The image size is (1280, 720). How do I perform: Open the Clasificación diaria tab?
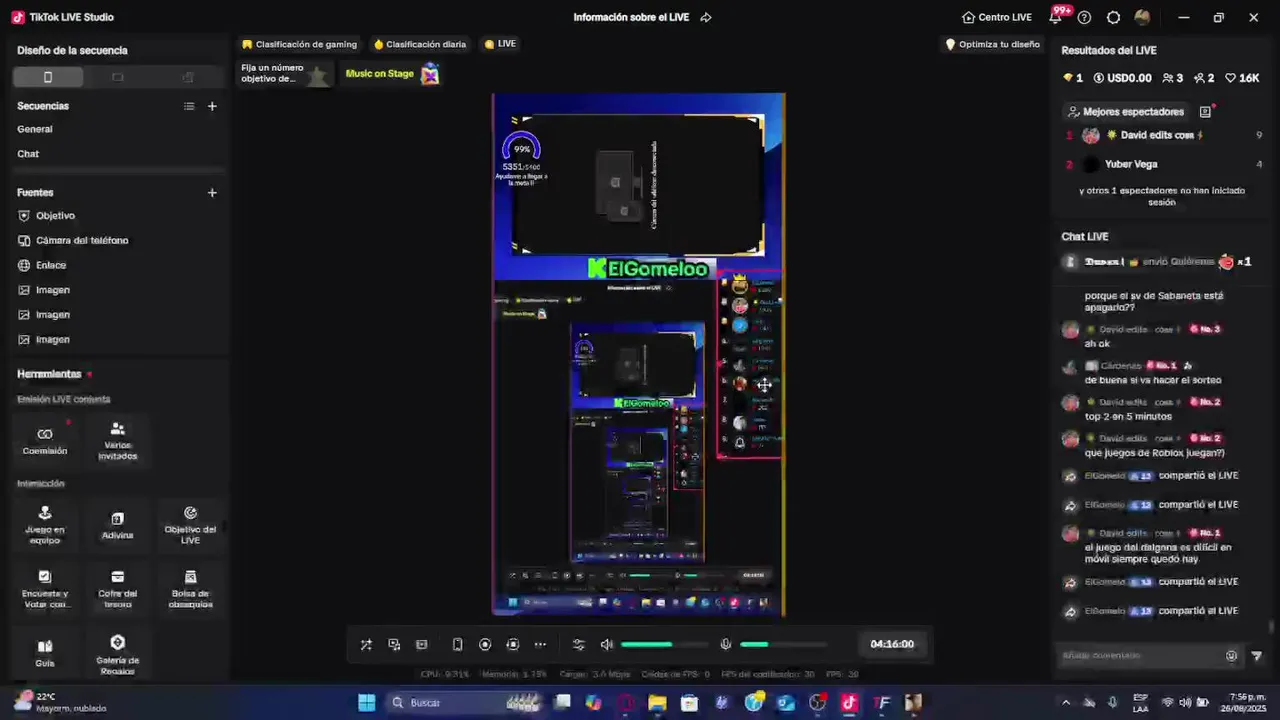point(420,44)
